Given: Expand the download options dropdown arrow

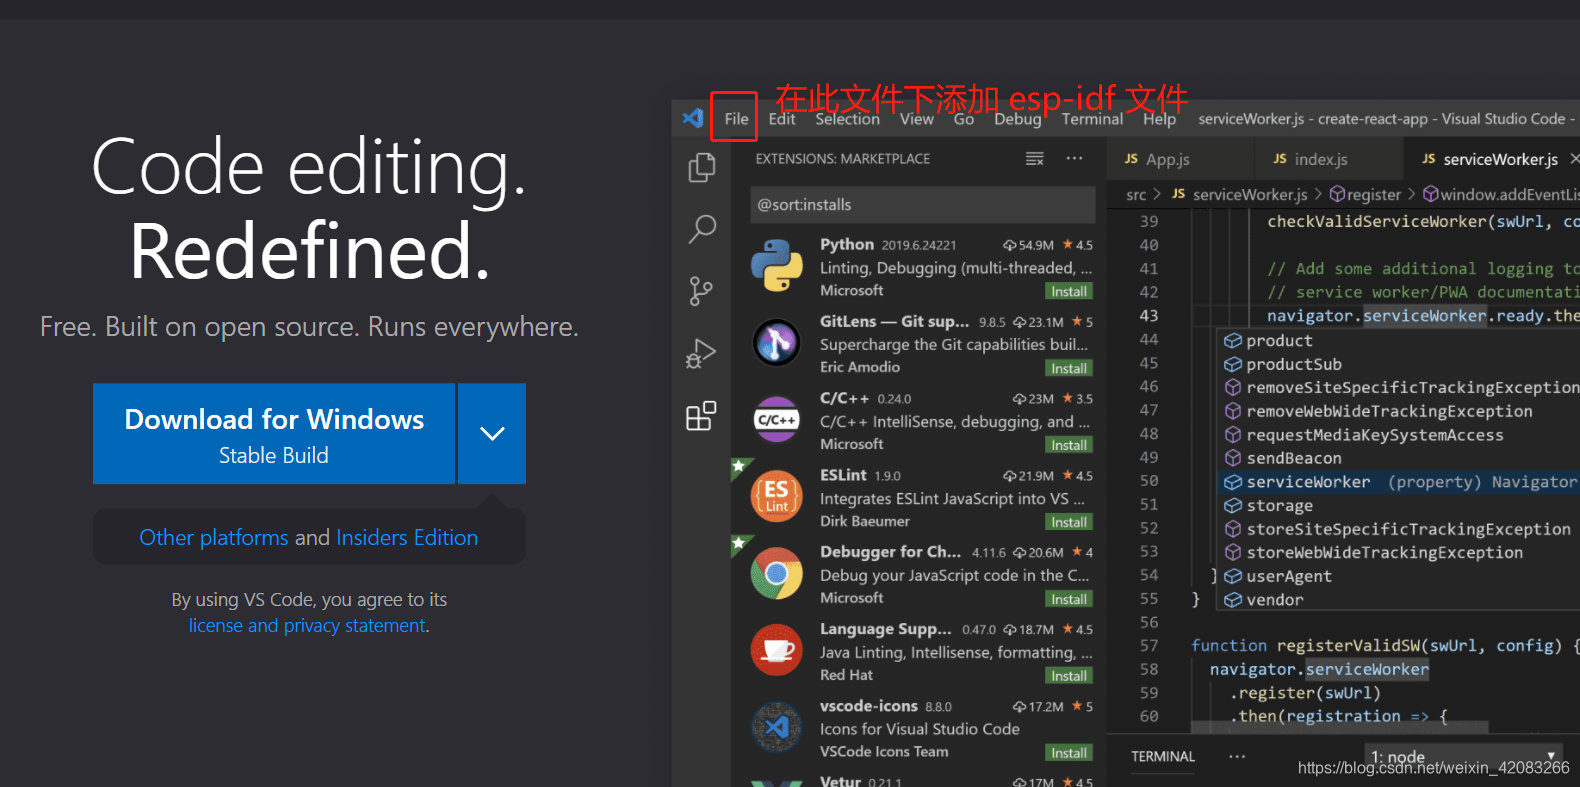Looking at the screenshot, I should (492, 434).
